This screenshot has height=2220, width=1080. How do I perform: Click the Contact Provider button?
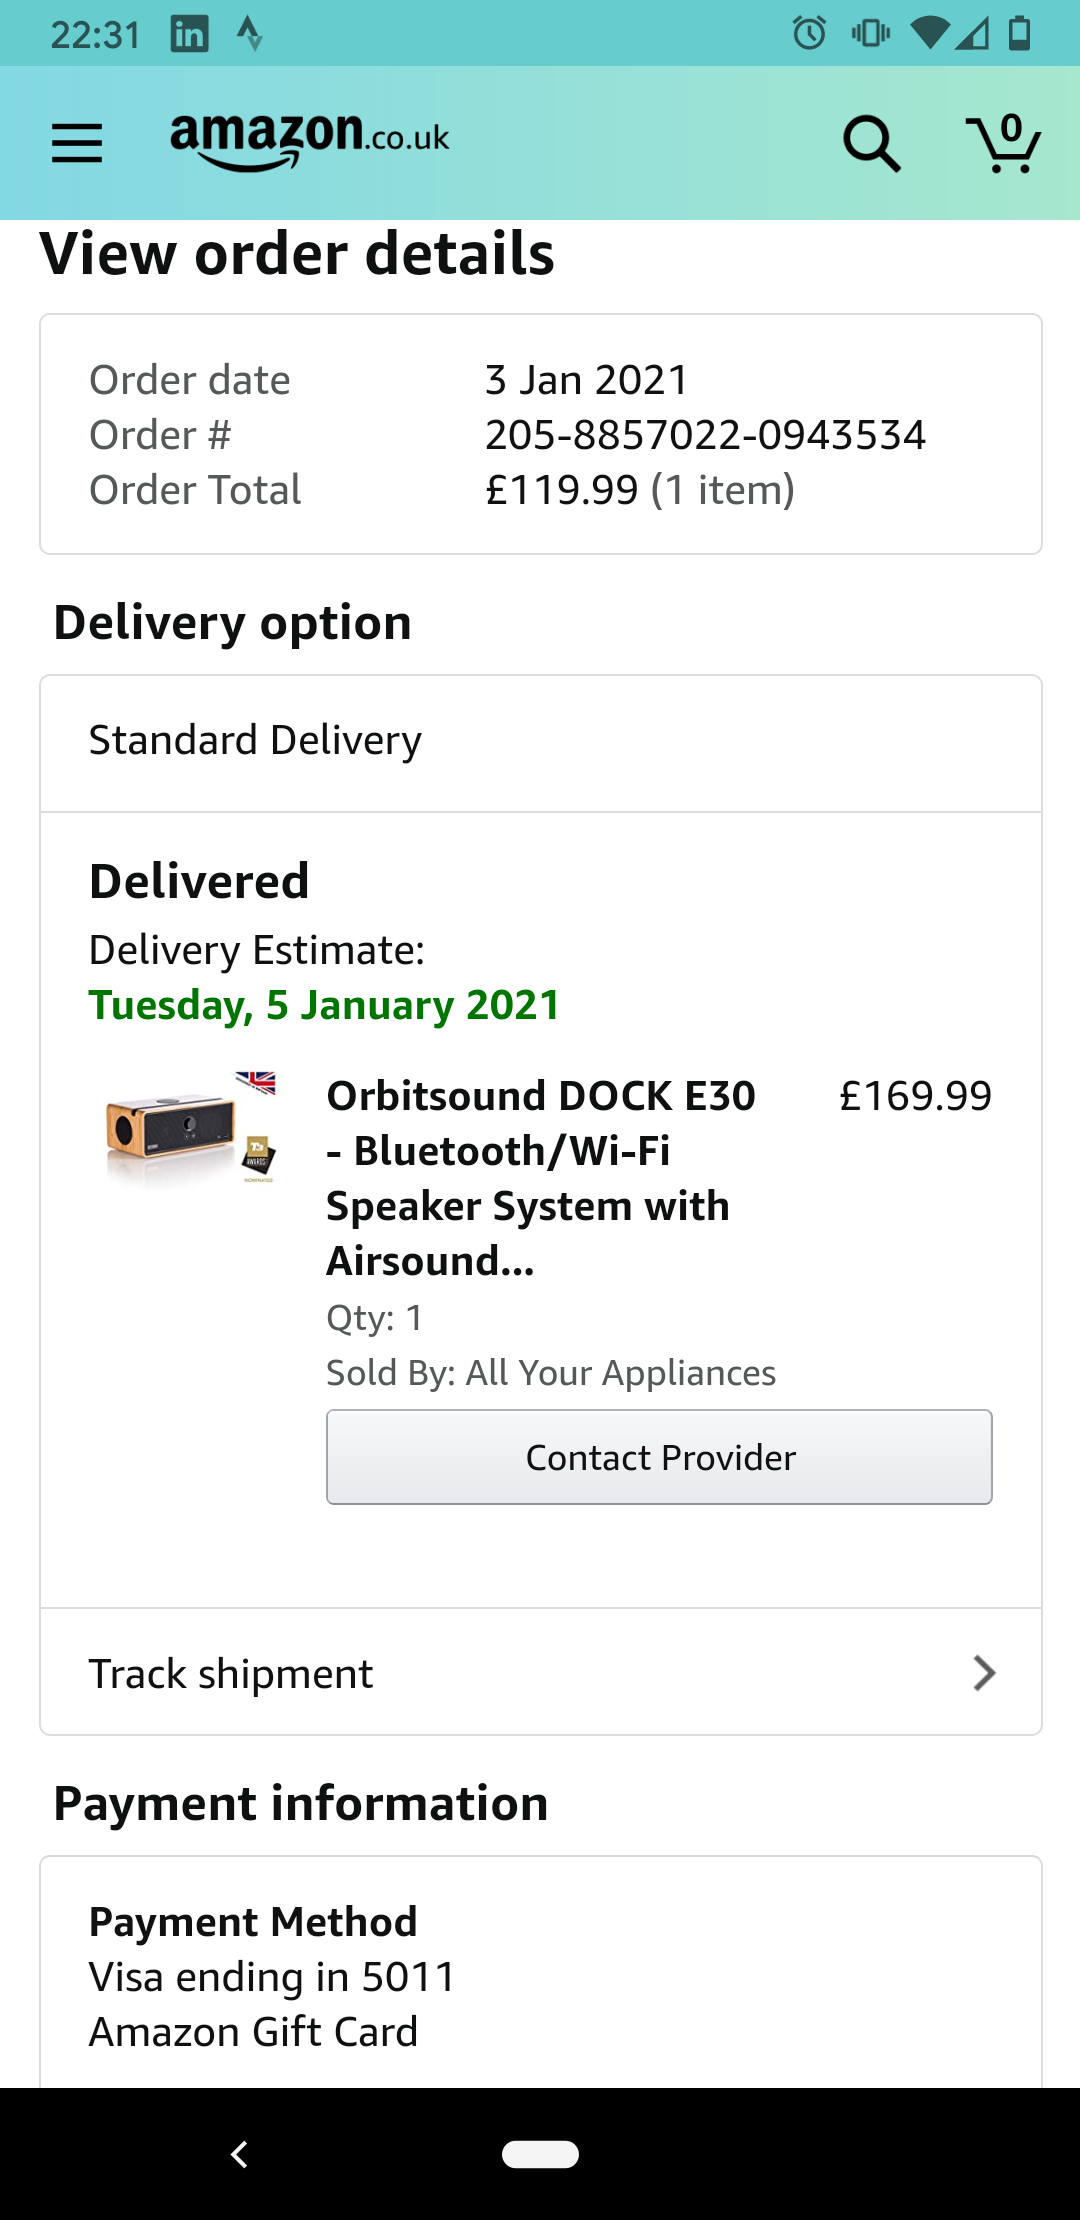coord(659,1457)
